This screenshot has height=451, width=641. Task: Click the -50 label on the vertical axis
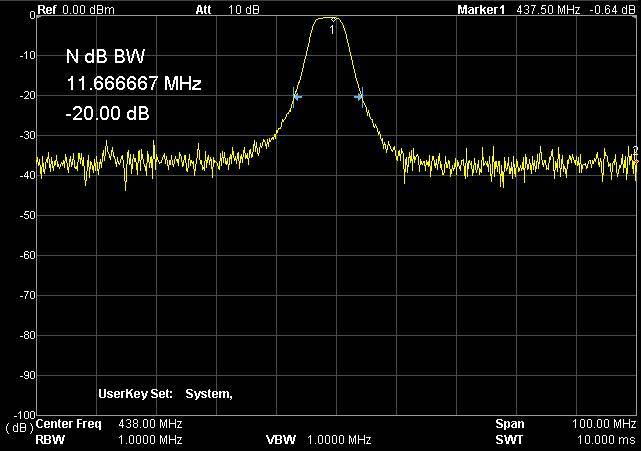pos(19,215)
